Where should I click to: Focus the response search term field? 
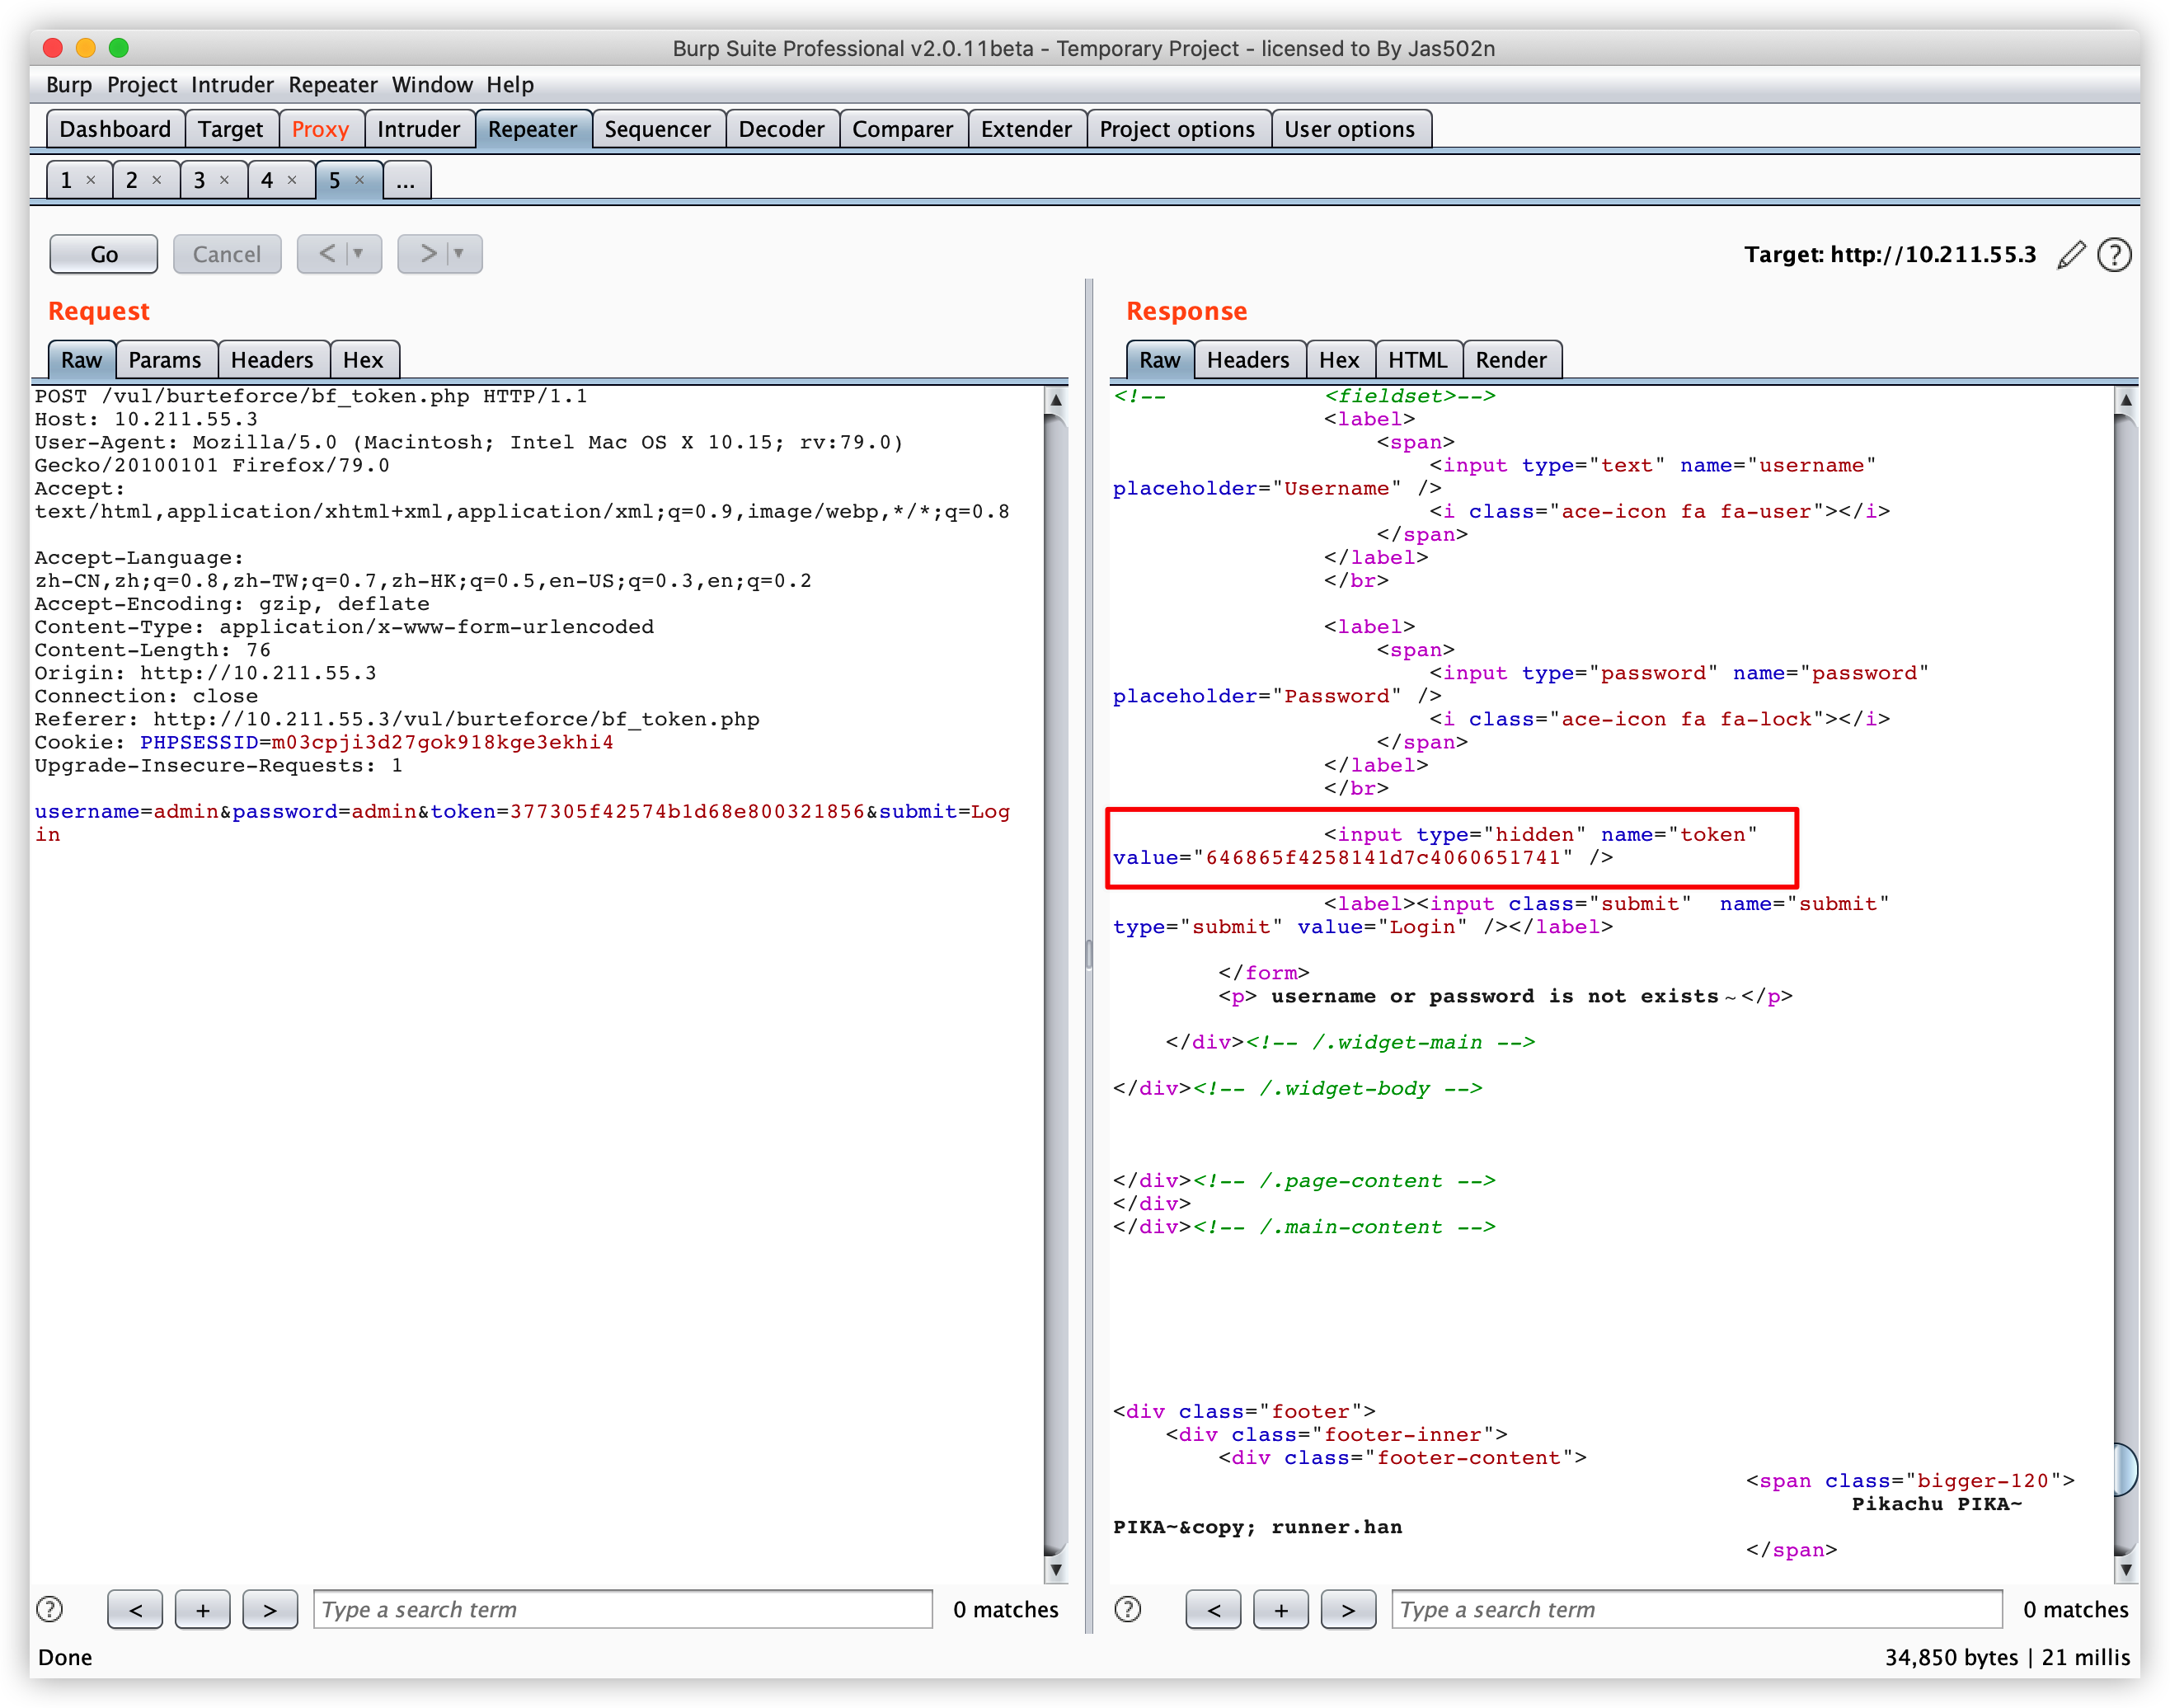tap(1695, 1609)
